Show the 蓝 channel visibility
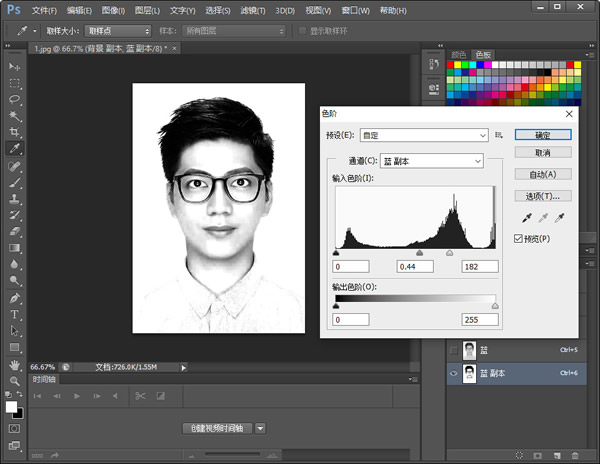Screen dimensions: 600x464 pyautogui.click(x=455, y=350)
